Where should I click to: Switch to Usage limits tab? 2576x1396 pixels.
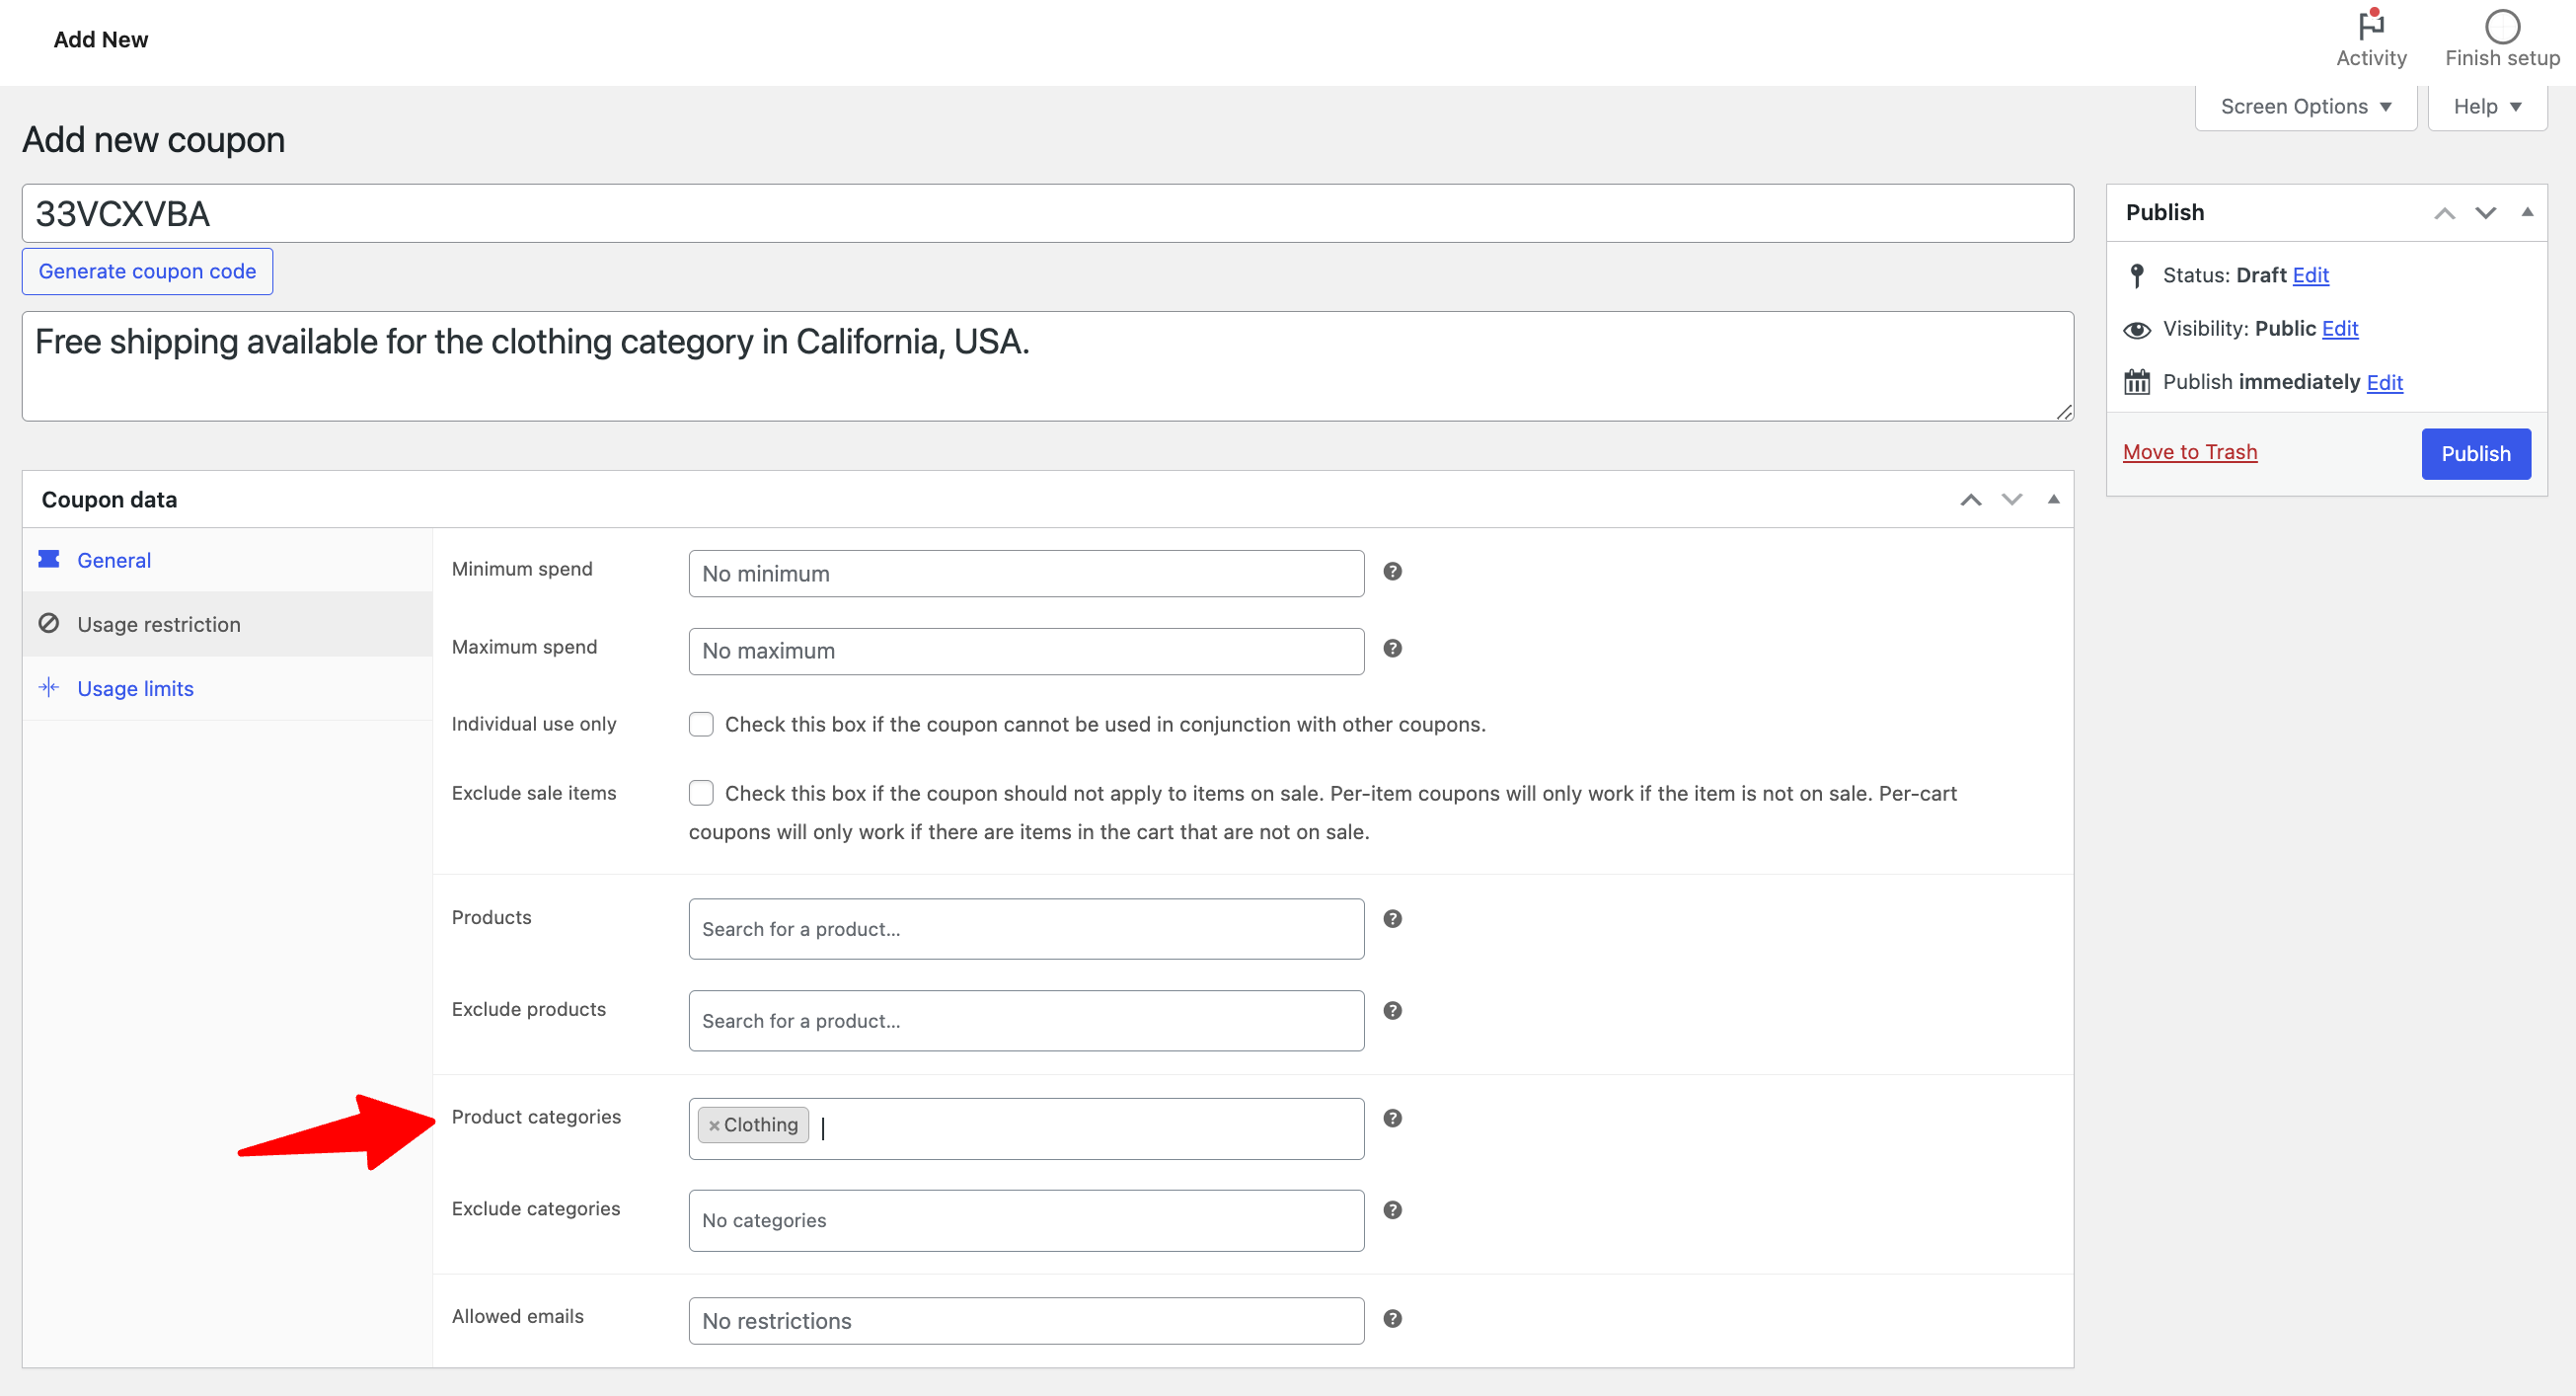coord(228,688)
